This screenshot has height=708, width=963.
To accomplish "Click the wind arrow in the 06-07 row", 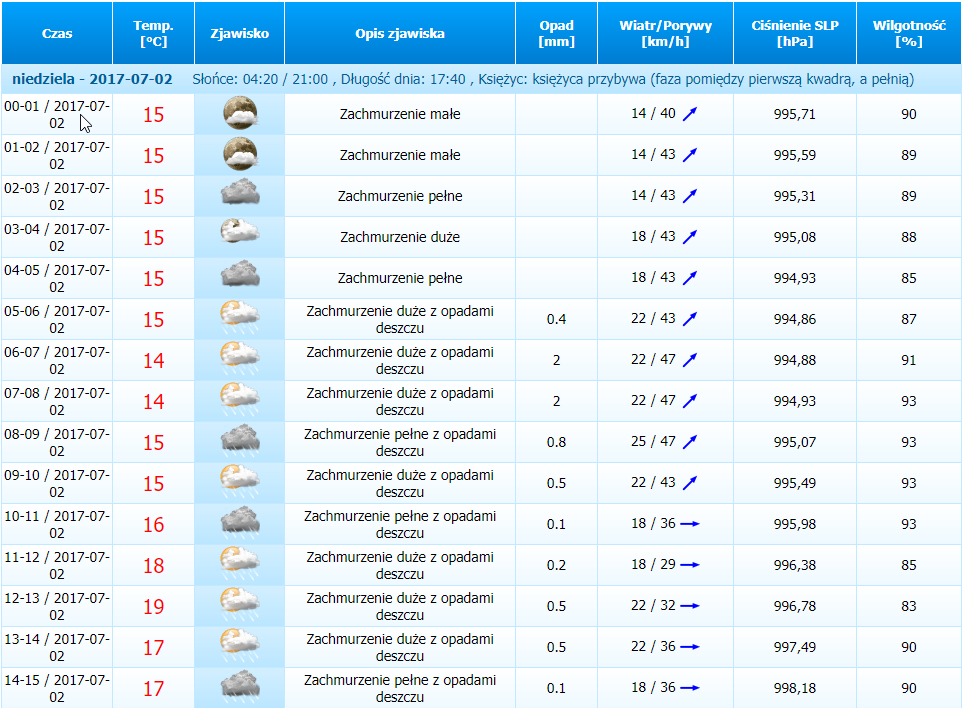I will pyautogui.click(x=689, y=360).
